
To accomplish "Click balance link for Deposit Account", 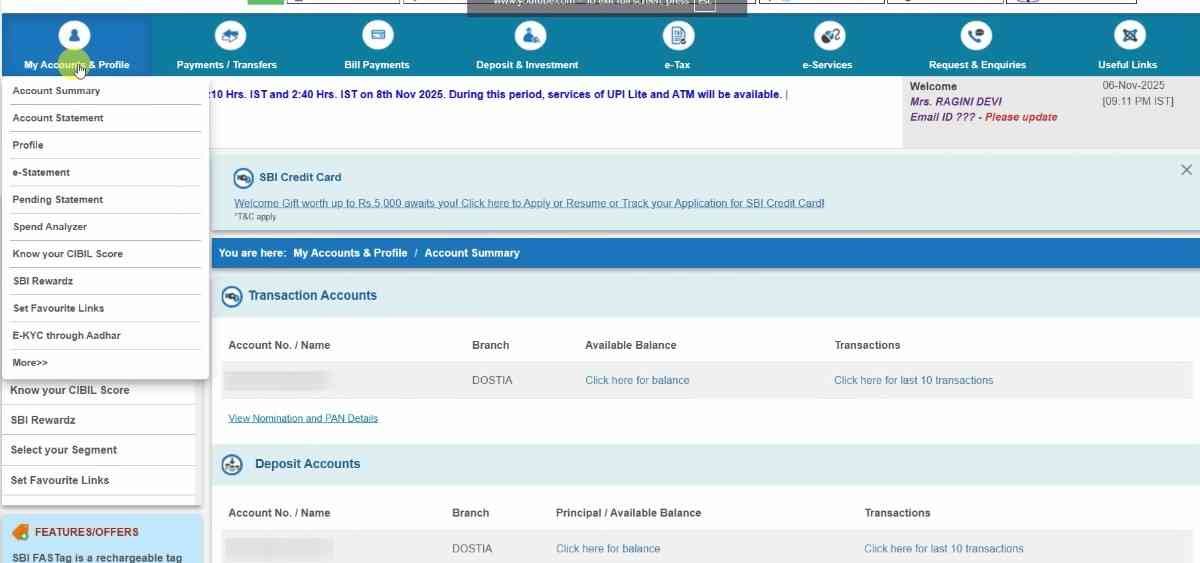I will tap(608, 548).
